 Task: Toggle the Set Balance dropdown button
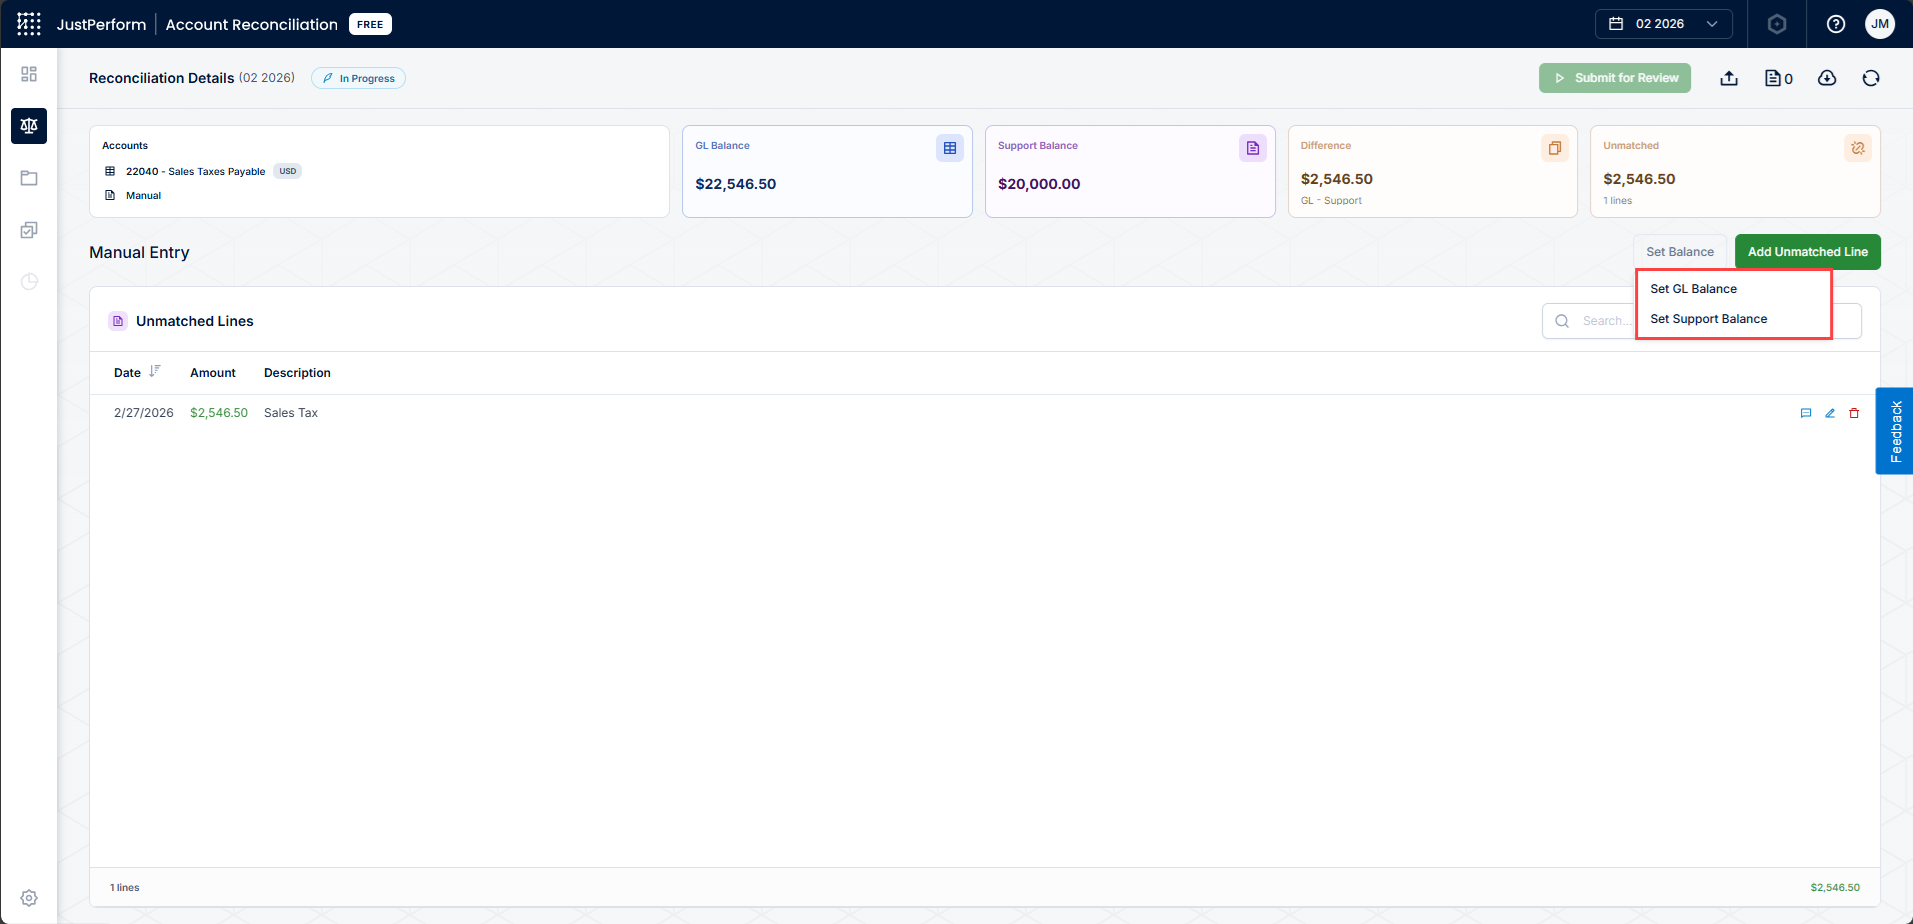[1680, 252]
